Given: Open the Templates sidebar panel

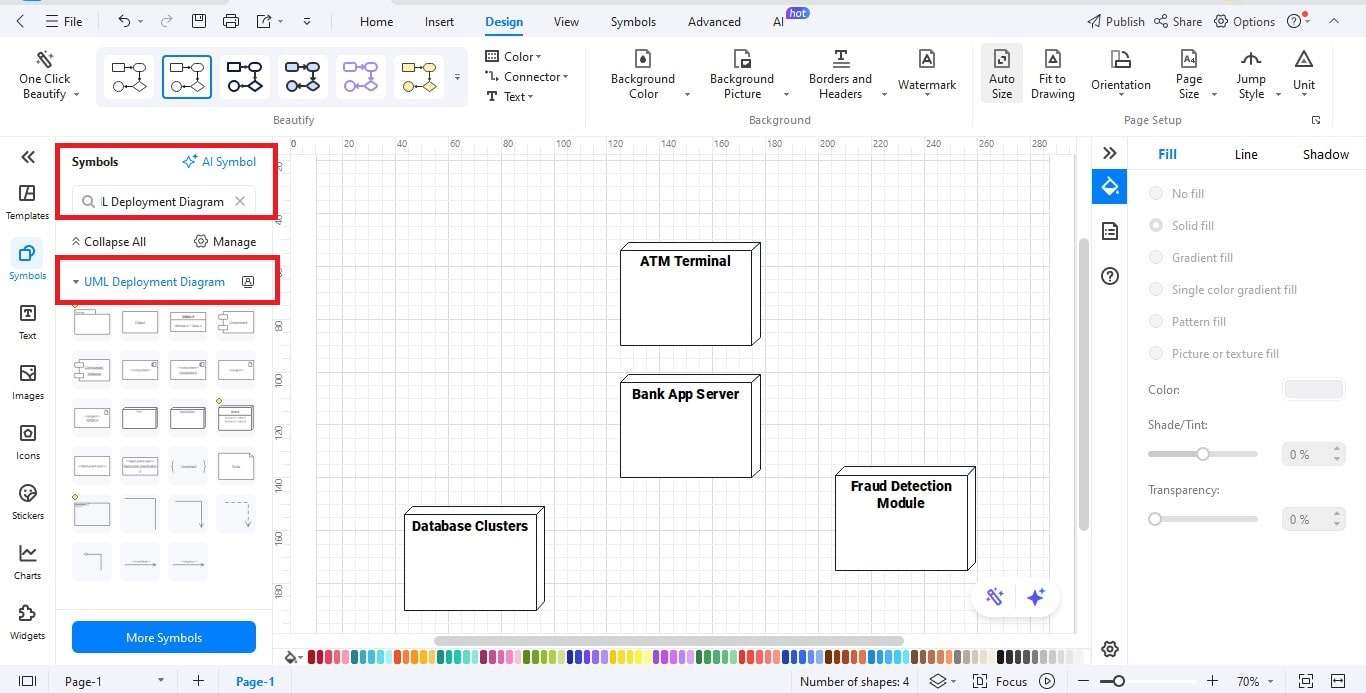Looking at the screenshot, I should 27,201.
